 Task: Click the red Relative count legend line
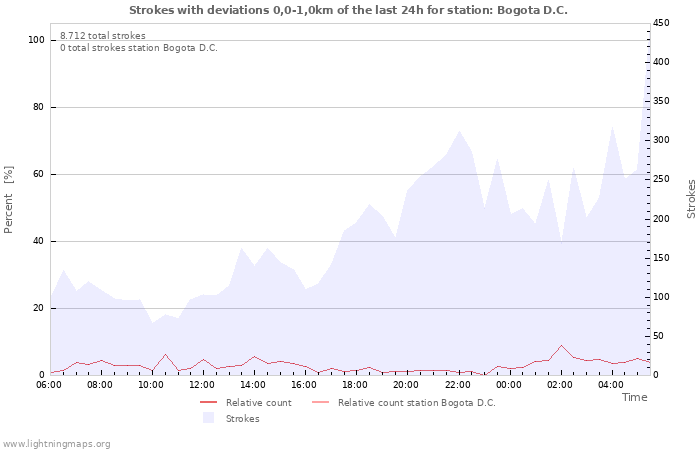[209, 403]
